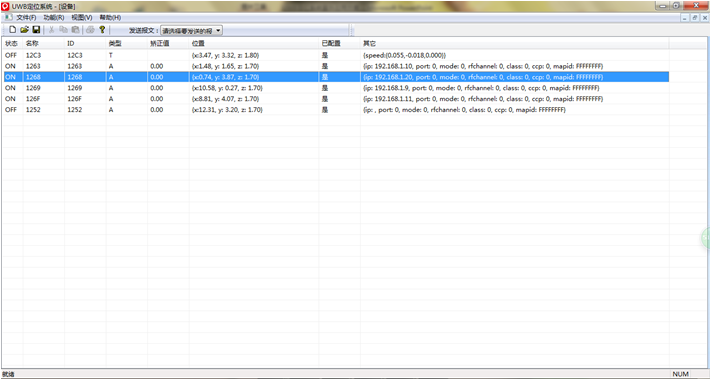This screenshot has width=711, height=380.
Task: Select the offline anchor row 1252
Action: [x=336, y=109]
